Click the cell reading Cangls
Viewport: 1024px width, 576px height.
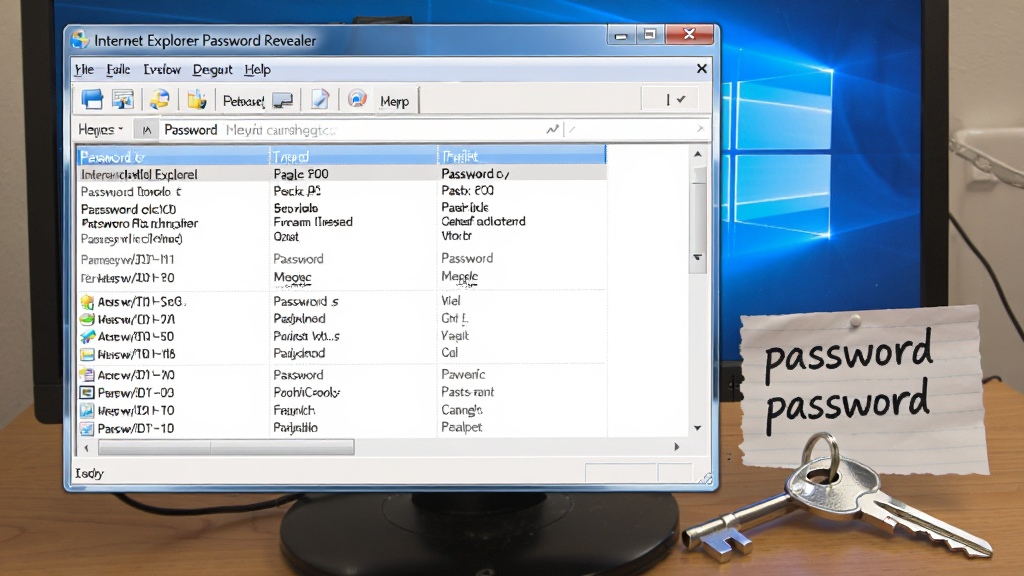(461, 410)
